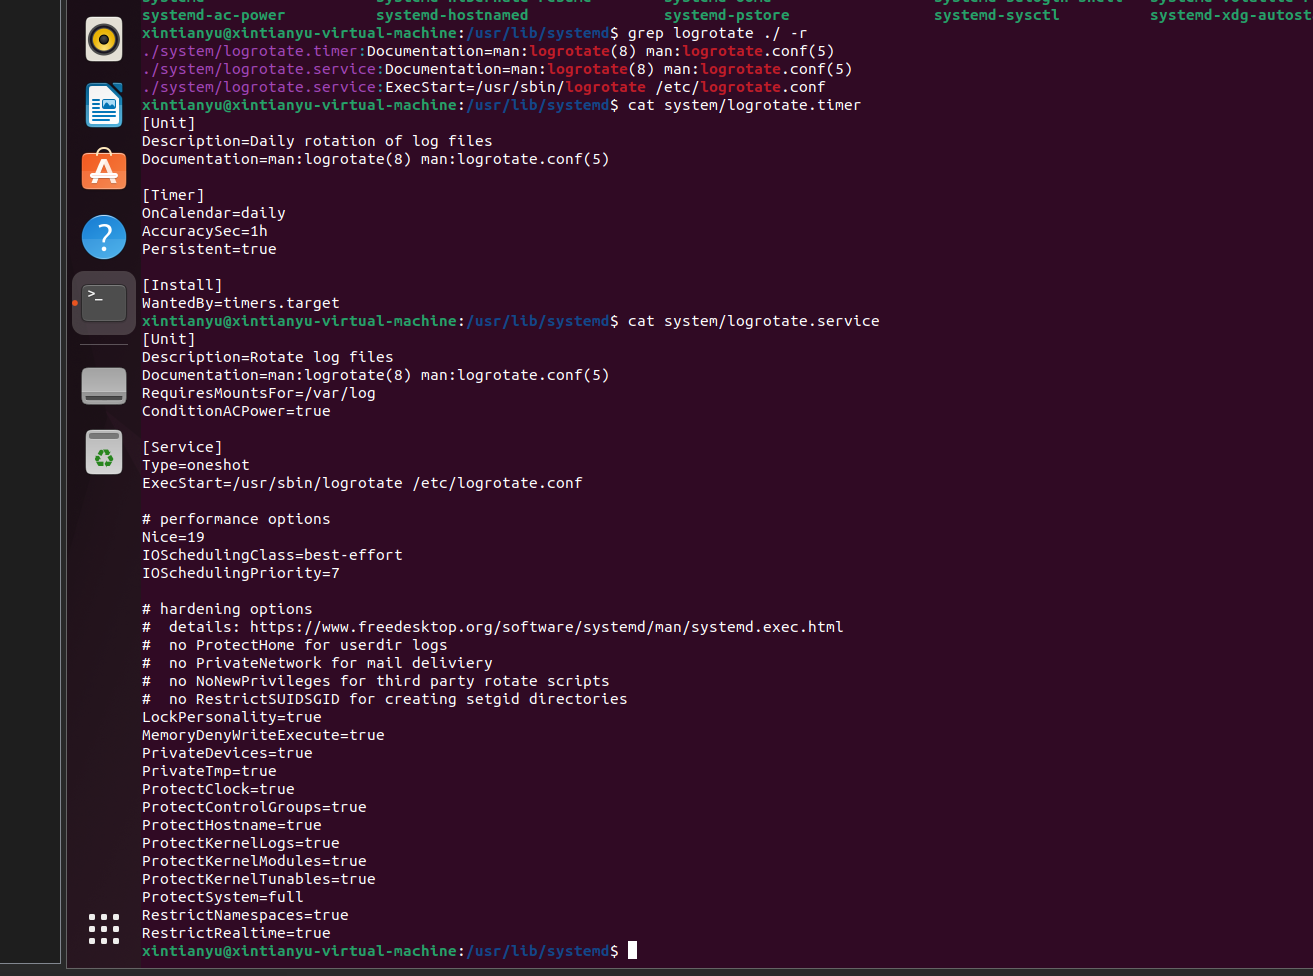Click the Description=Rotate log files line
Screen dimensions: 1313x976
pos(267,356)
